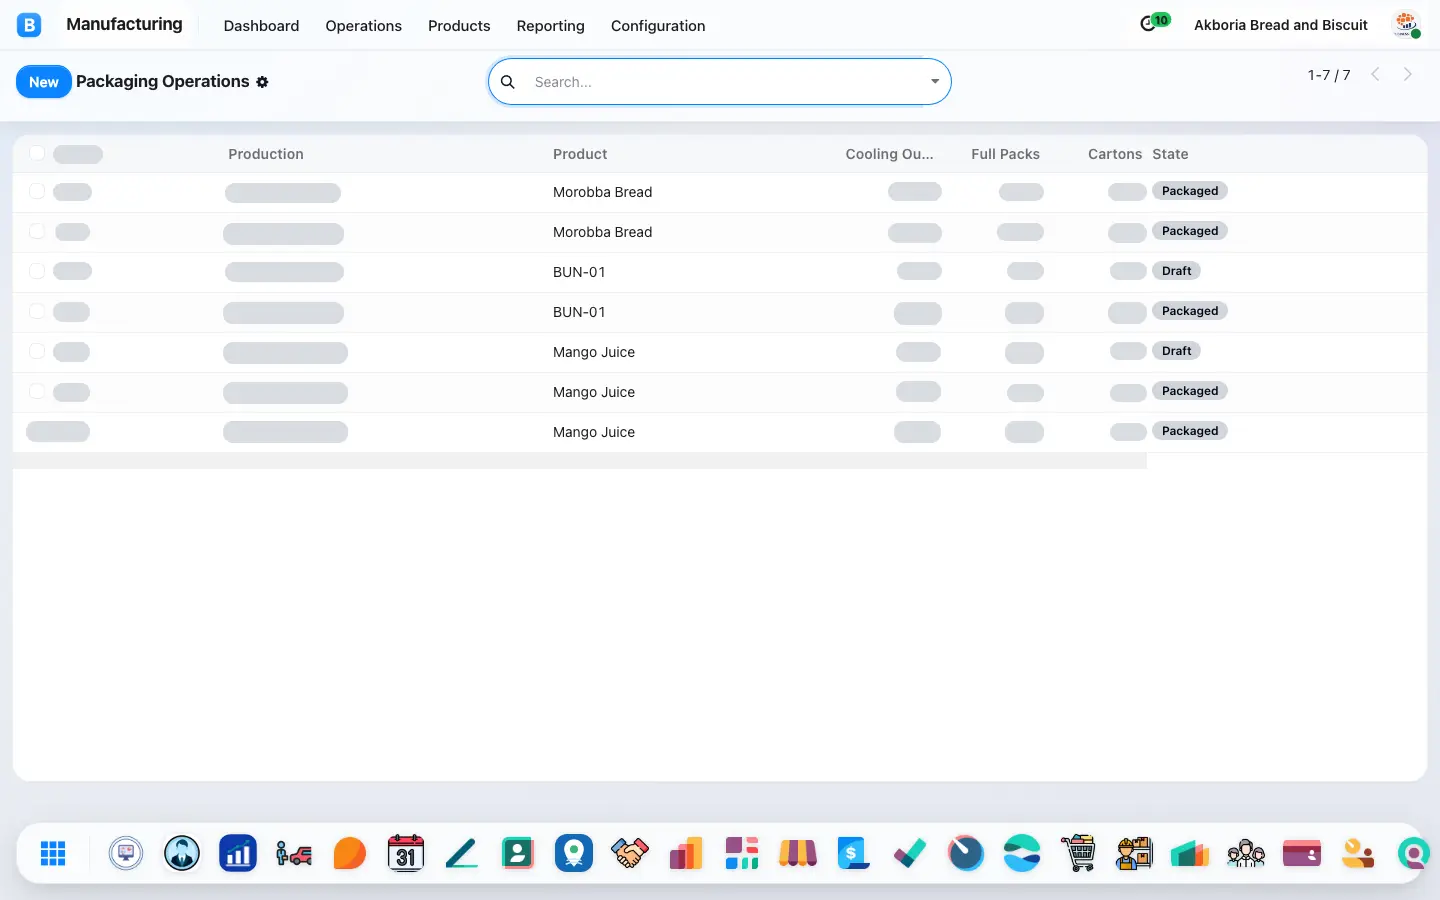This screenshot has width=1440, height=900.
Task: Go to the next page of records
Action: tap(1408, 74)
